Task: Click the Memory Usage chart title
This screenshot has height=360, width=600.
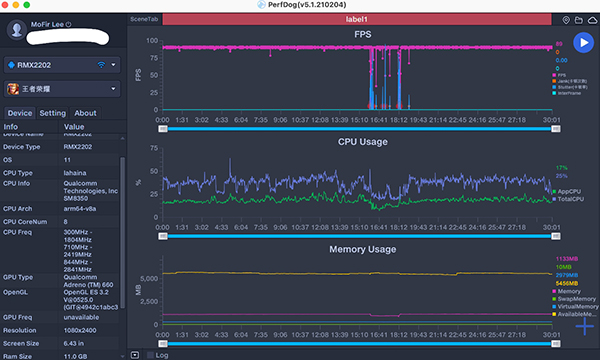Action: tap(362, 249)
